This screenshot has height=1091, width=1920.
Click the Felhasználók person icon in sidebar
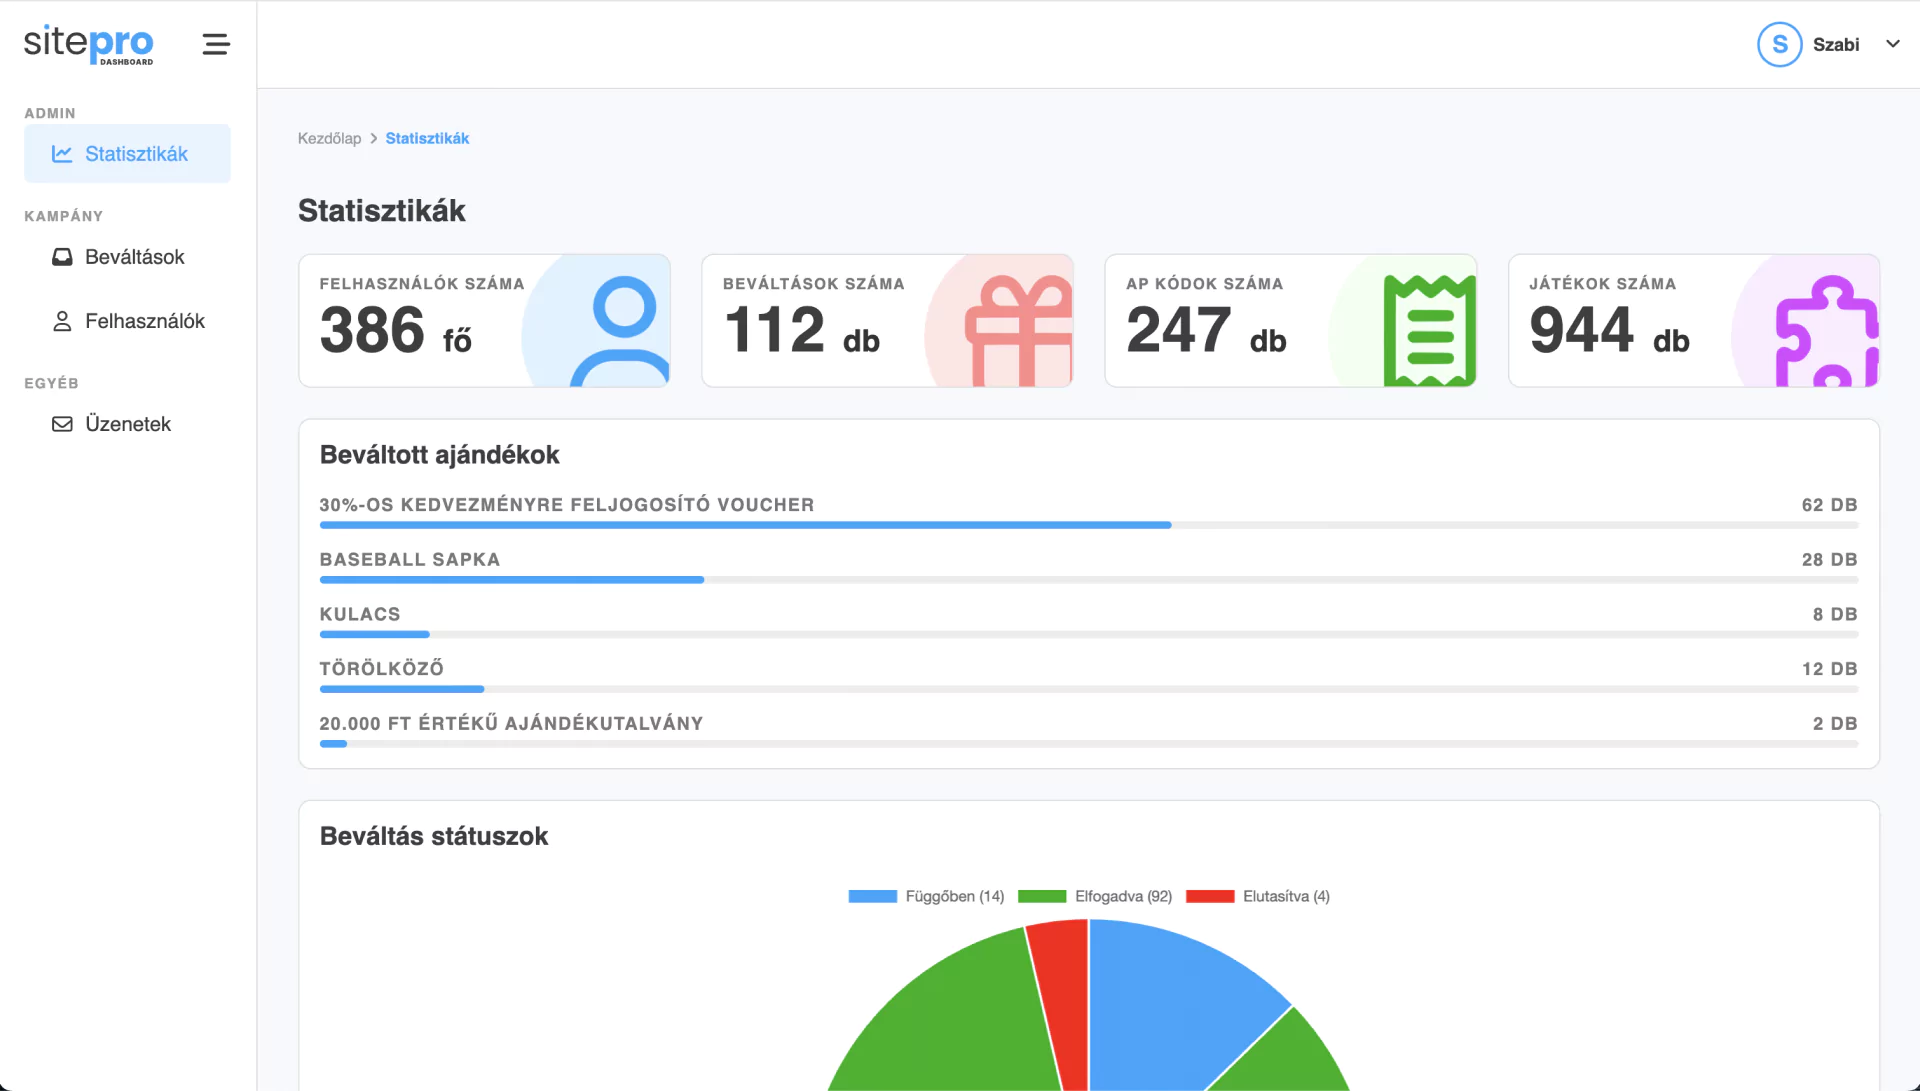click(62, 321)
